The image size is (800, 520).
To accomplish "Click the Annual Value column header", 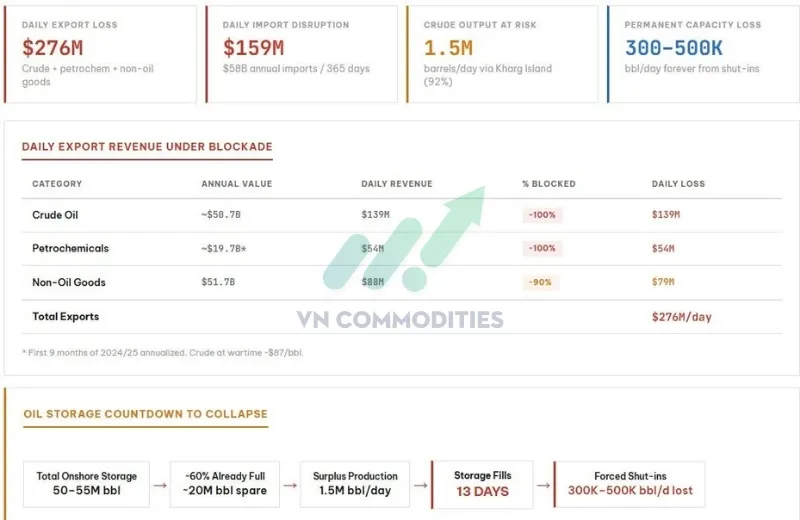I will [x=236, y=184].
